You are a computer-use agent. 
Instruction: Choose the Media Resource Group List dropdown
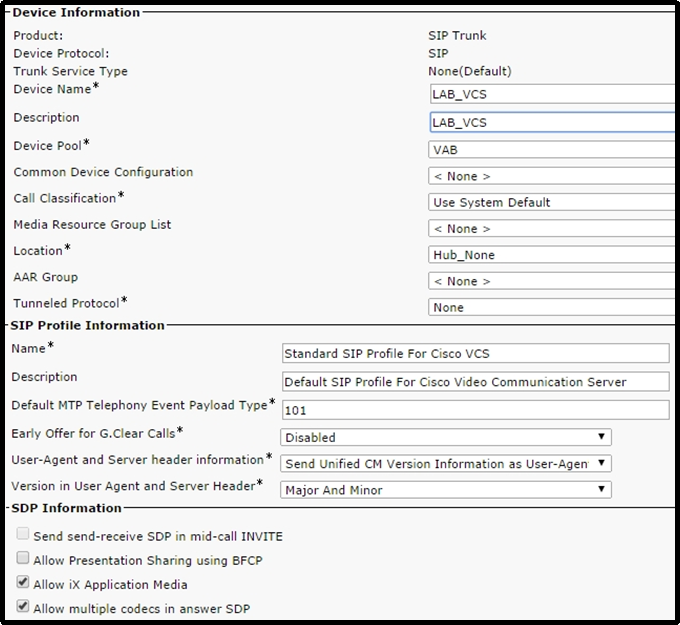(x=552, y=229)
